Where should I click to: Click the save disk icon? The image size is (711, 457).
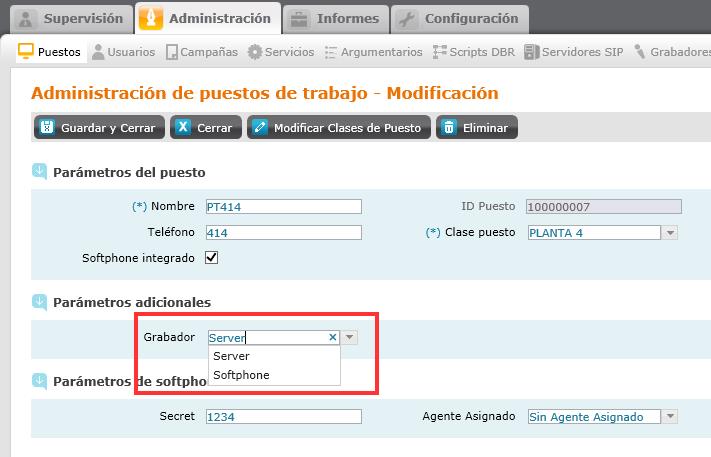coord(47,127)
